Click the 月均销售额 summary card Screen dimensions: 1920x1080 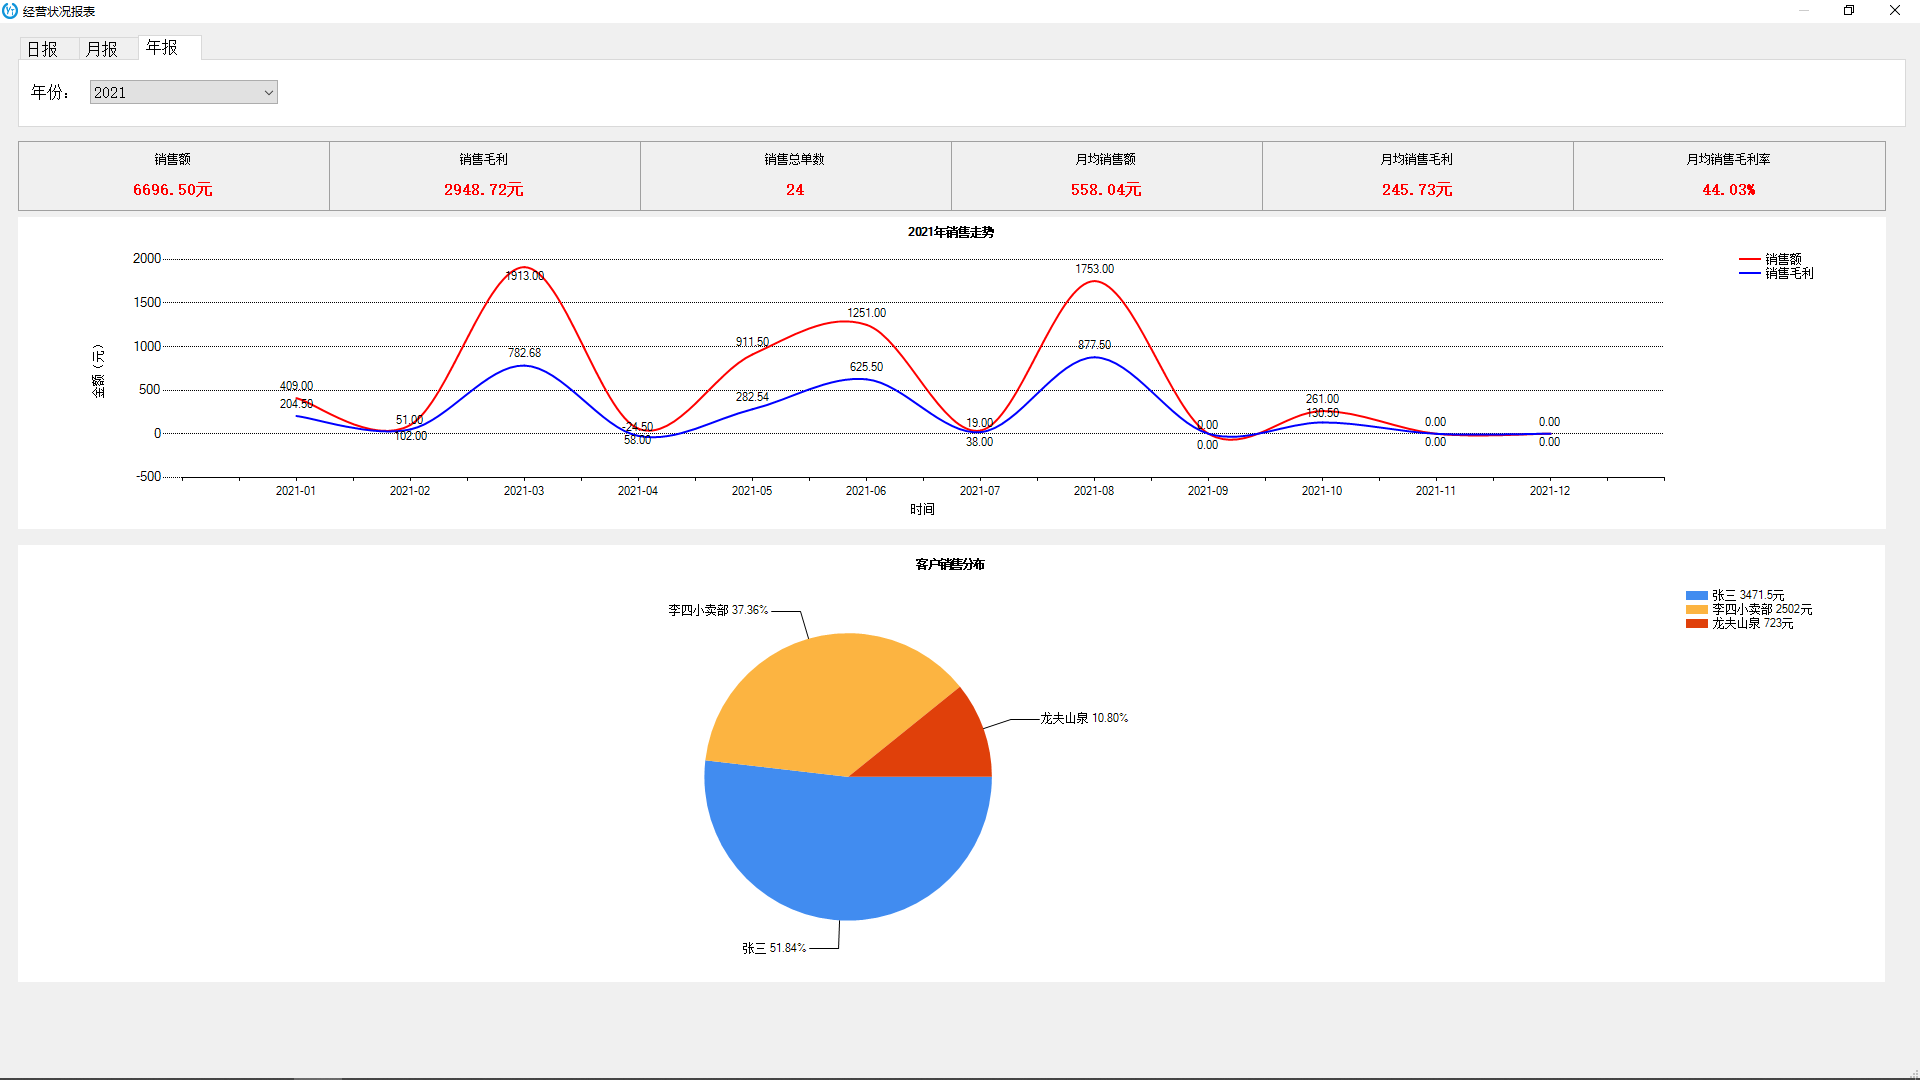[1106, 176]
